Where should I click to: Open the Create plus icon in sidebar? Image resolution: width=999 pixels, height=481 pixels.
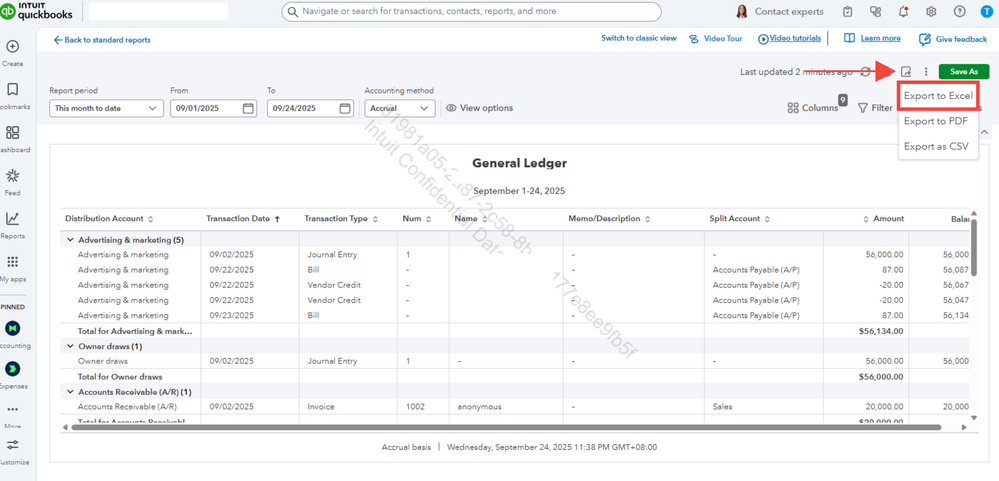pyautogui.click(x=13, y=47)
